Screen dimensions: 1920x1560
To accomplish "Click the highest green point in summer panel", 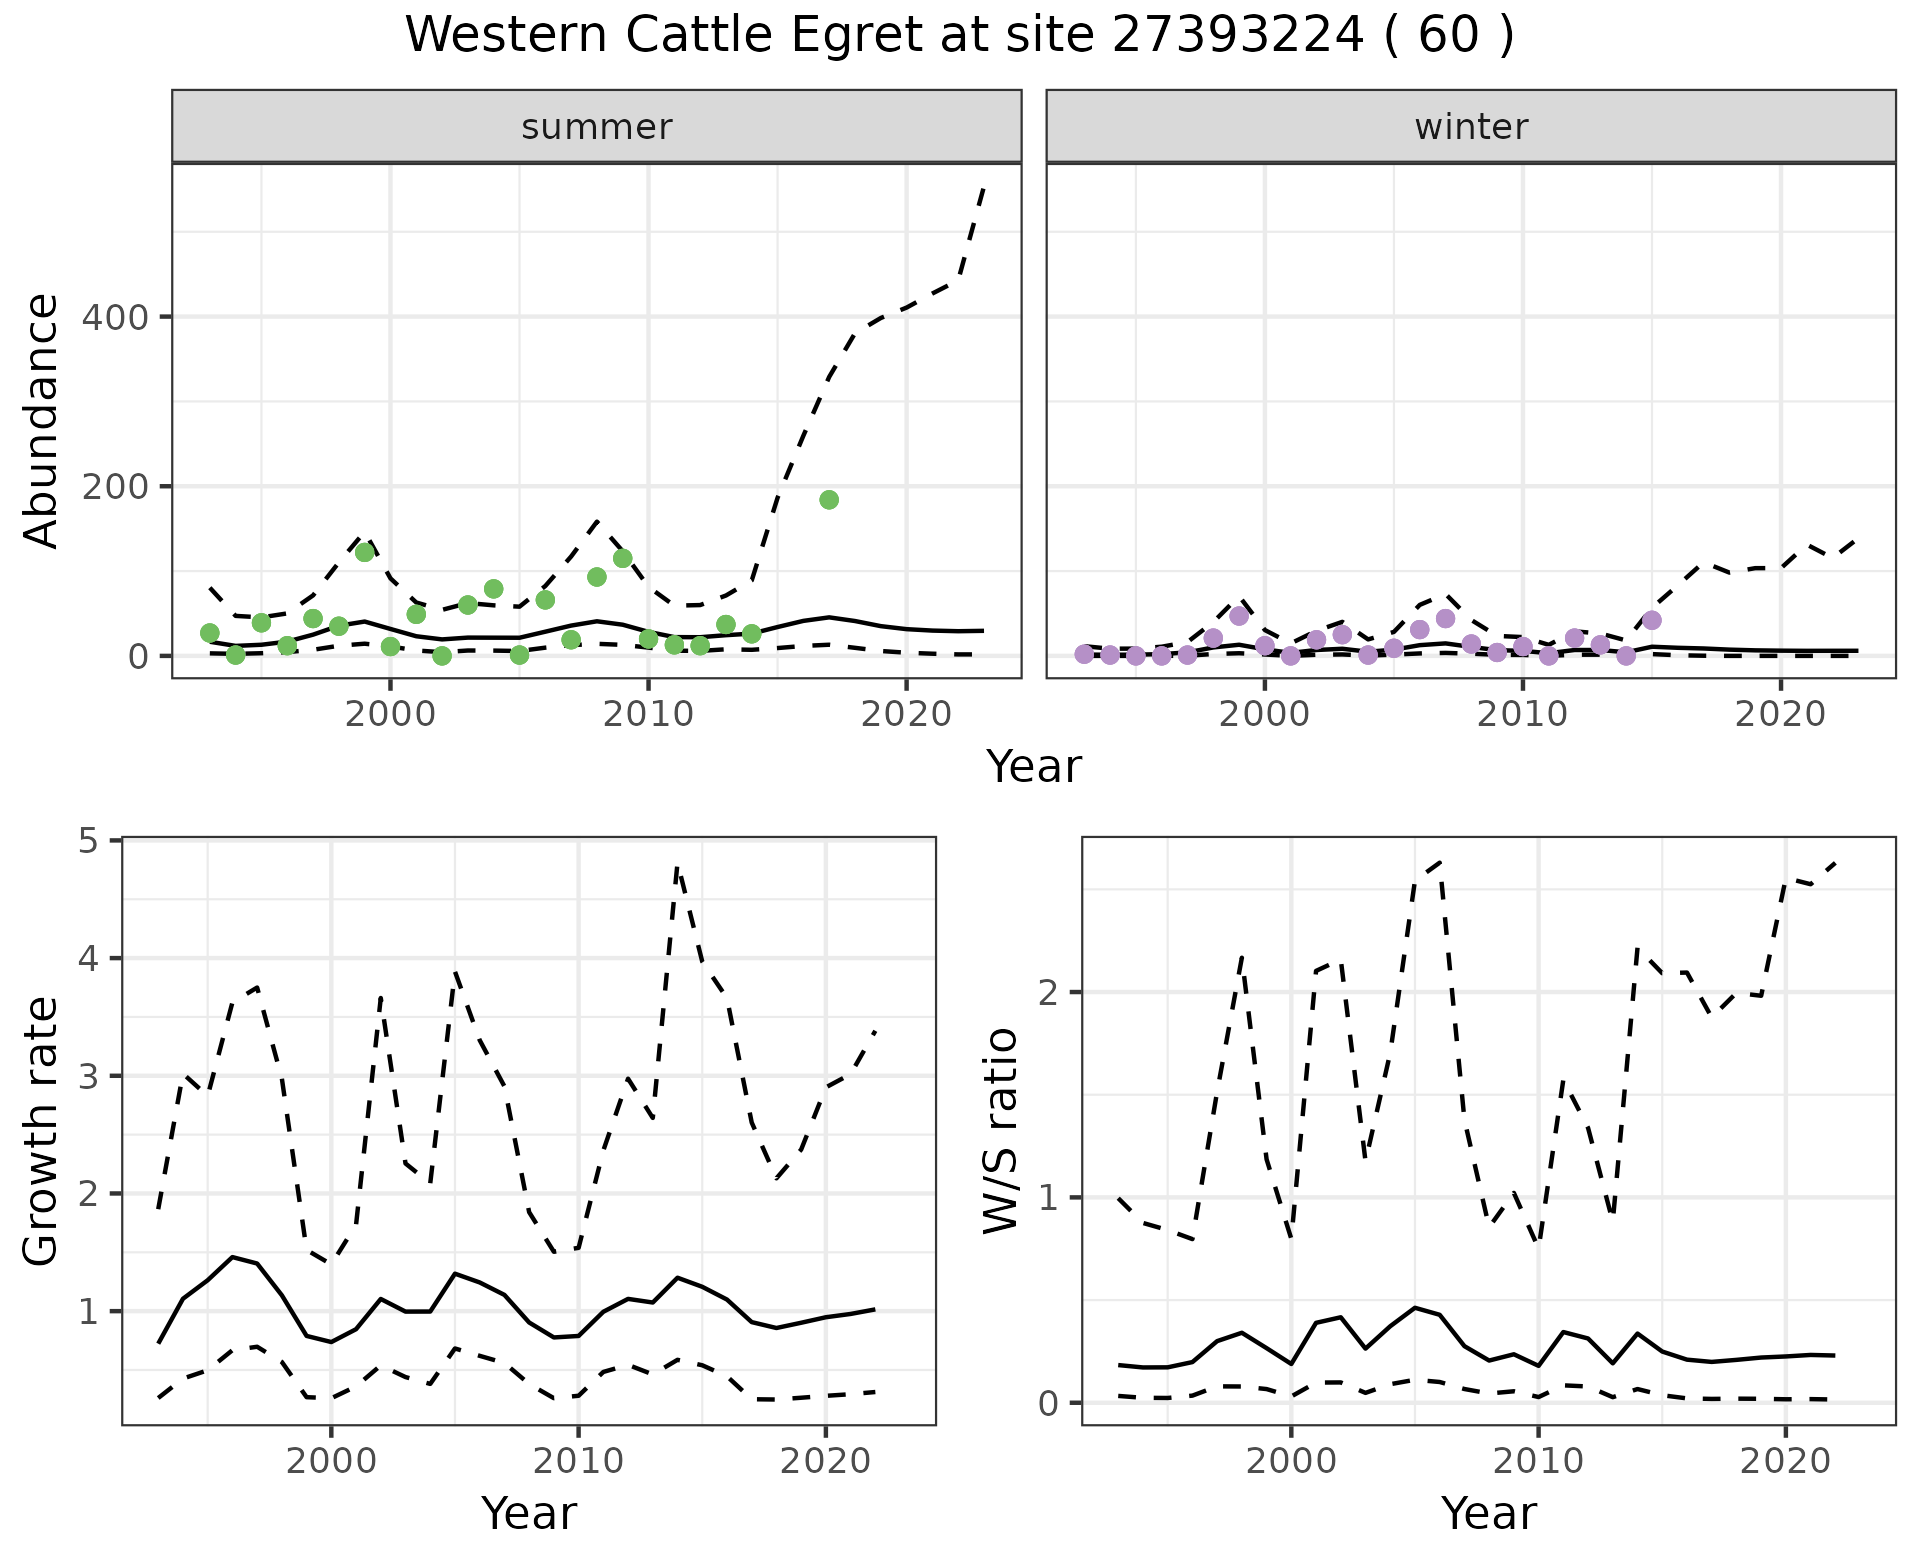I will 829,500.
